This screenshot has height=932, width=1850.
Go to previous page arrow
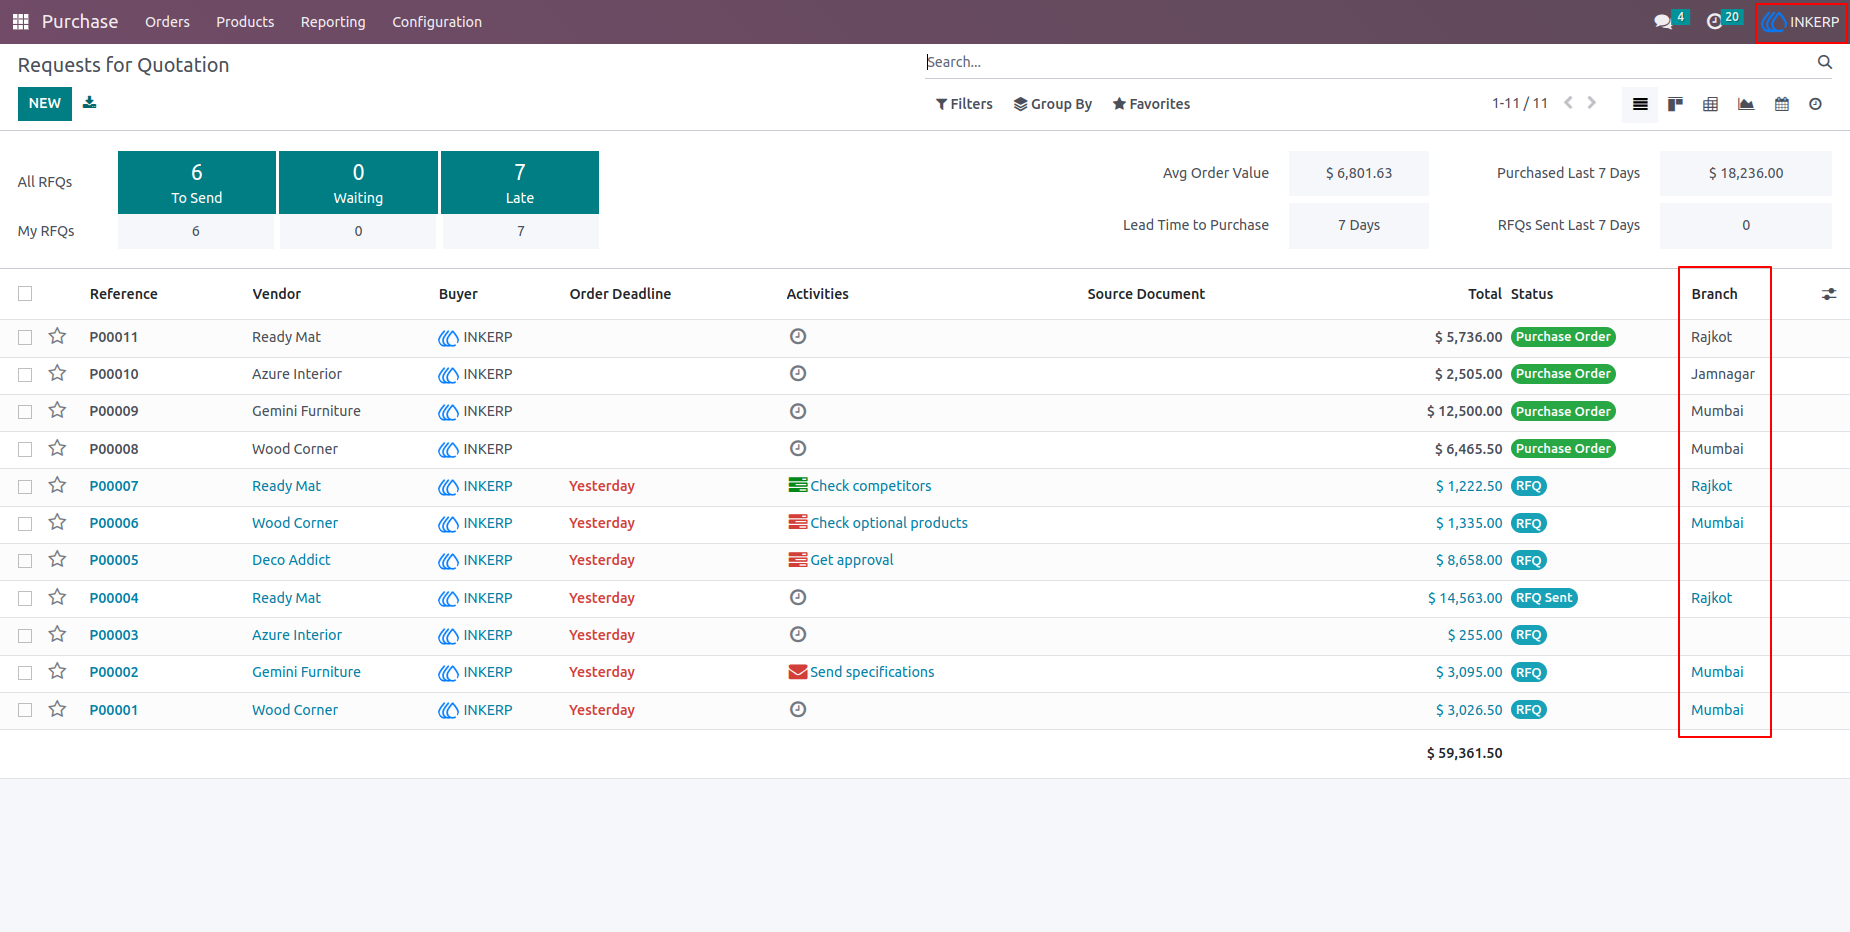pyautogui.click(x=1568, y=103)
